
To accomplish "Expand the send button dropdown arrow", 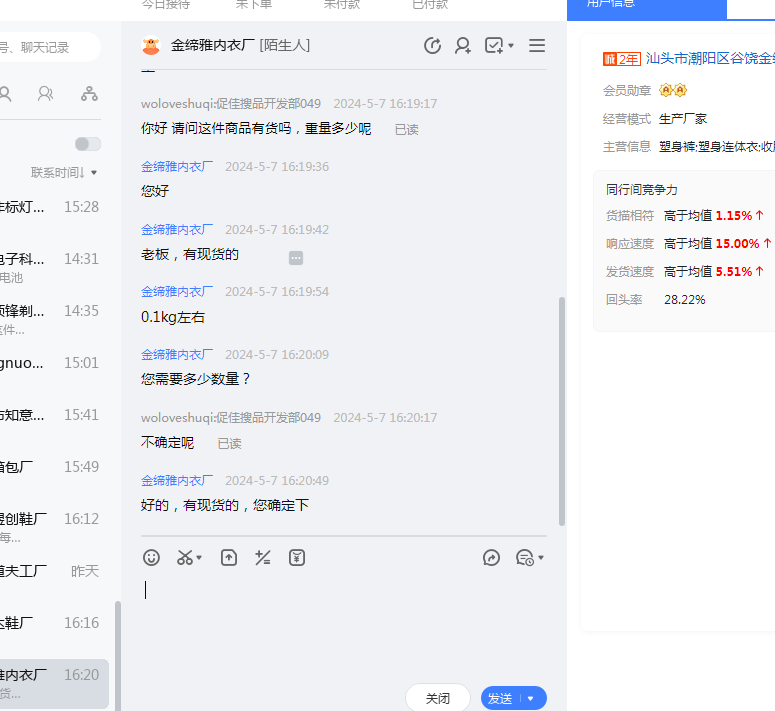I will 531,698.
